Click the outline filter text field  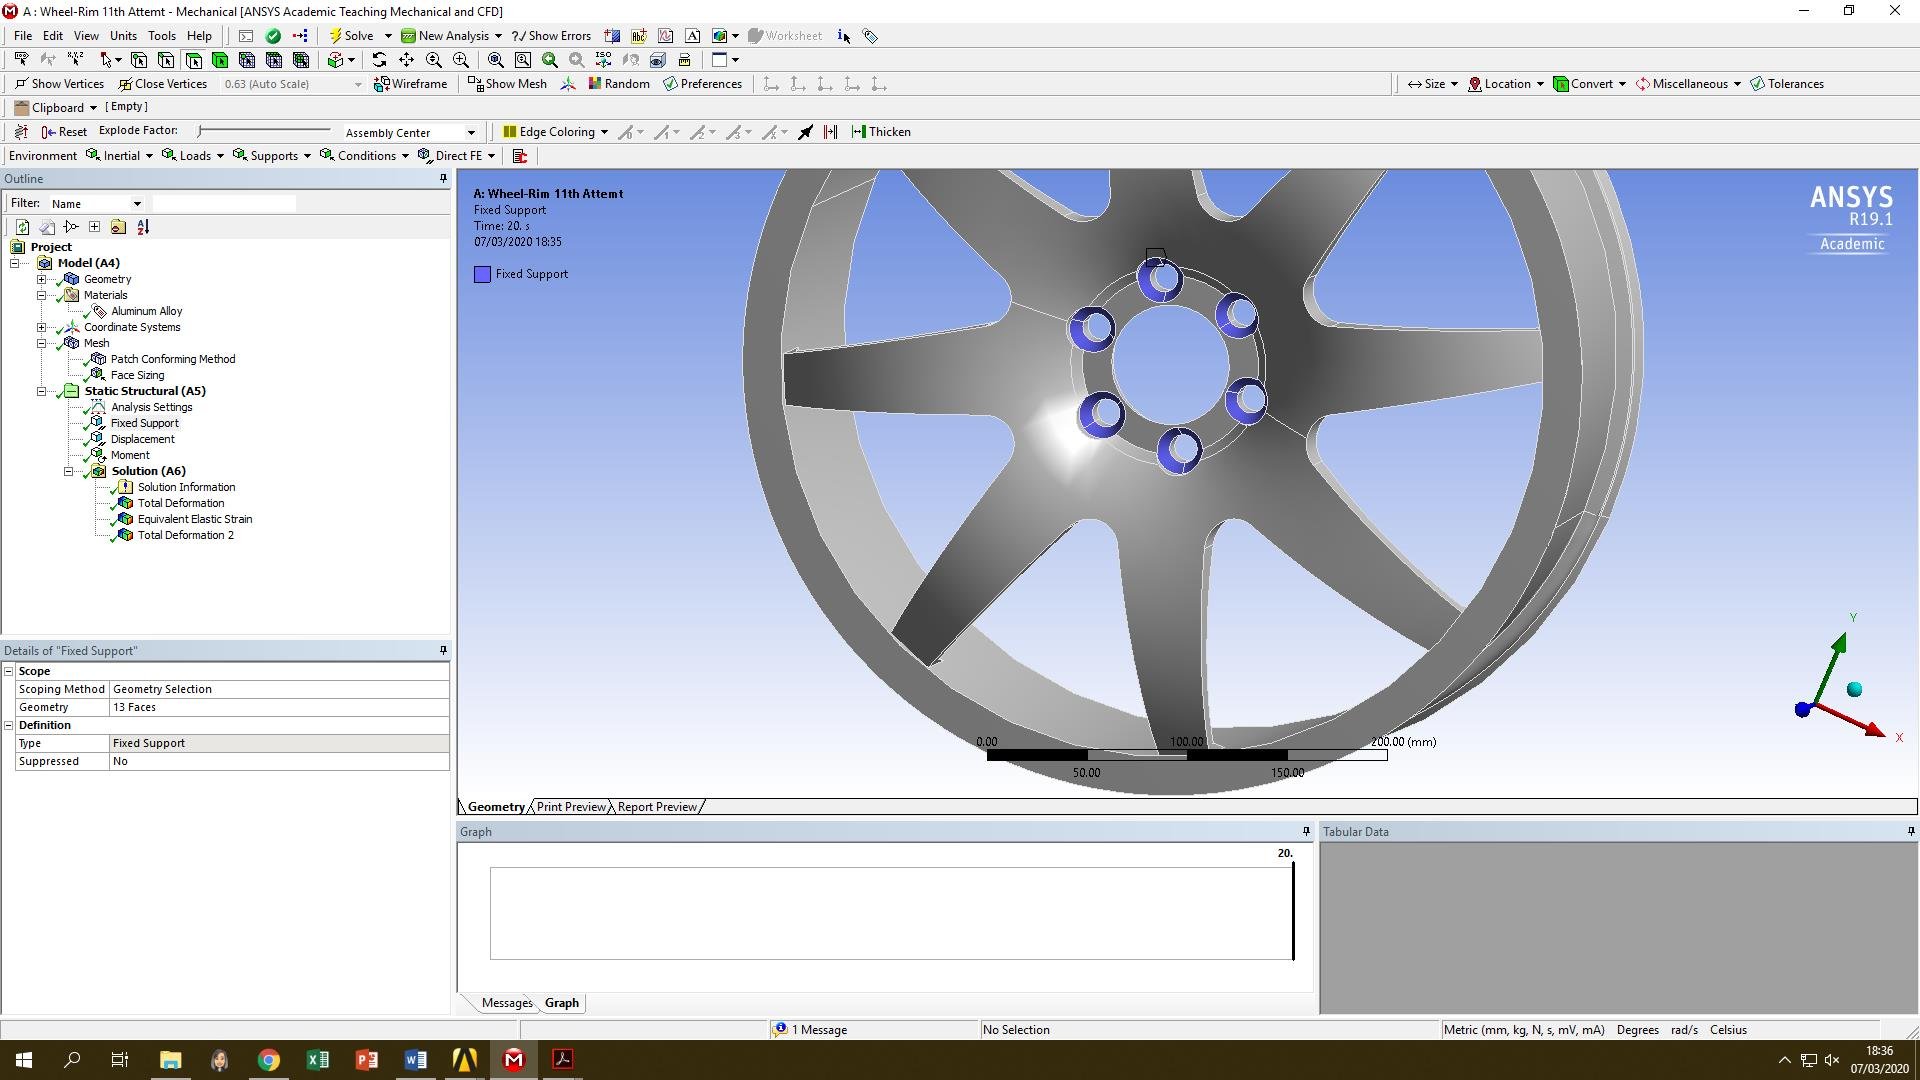click(x=224, y=204)
